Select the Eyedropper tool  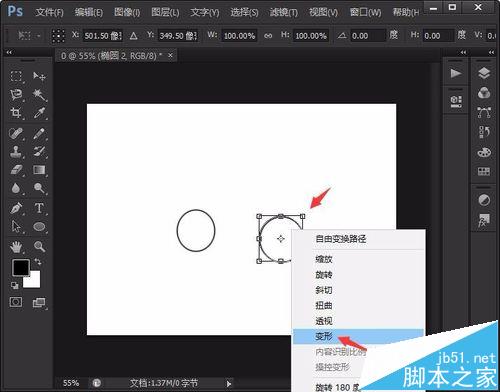tap(39, 113)
